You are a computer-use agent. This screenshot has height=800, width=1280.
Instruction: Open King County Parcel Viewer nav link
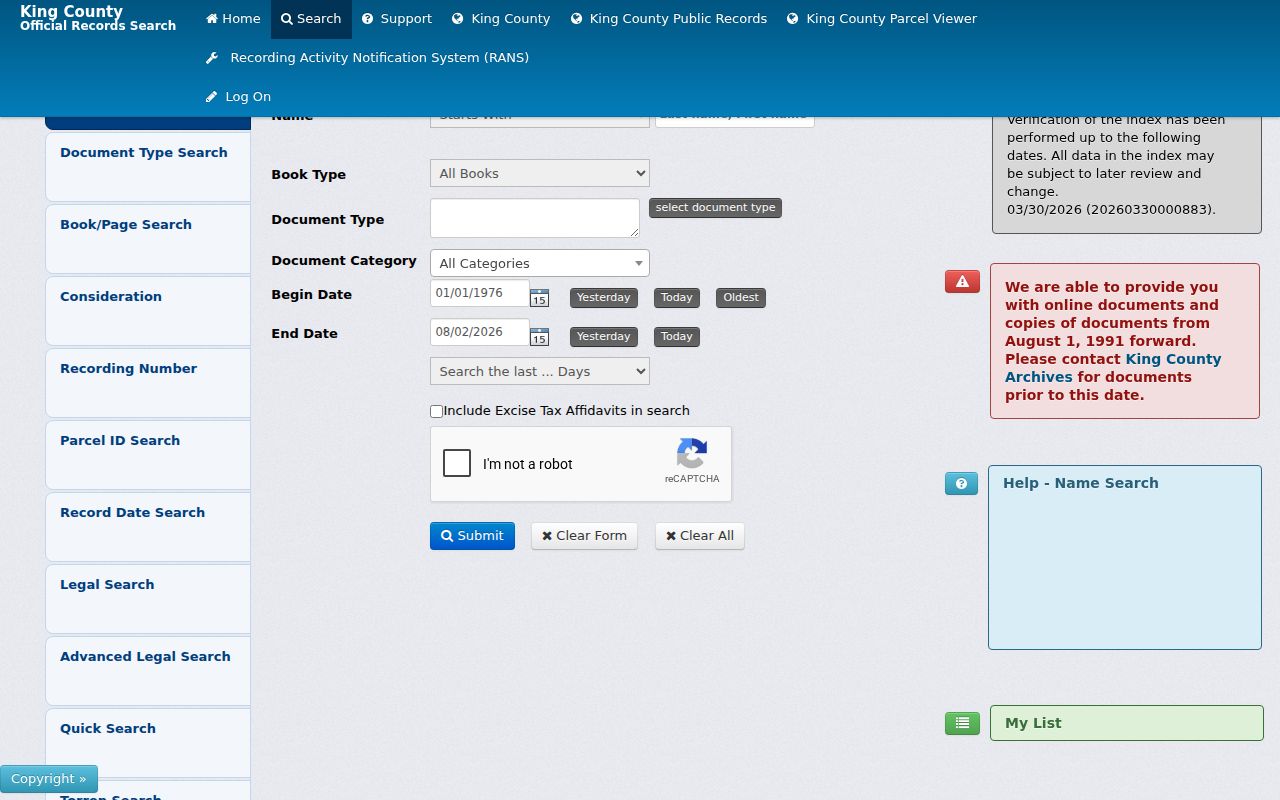(882, 19)
